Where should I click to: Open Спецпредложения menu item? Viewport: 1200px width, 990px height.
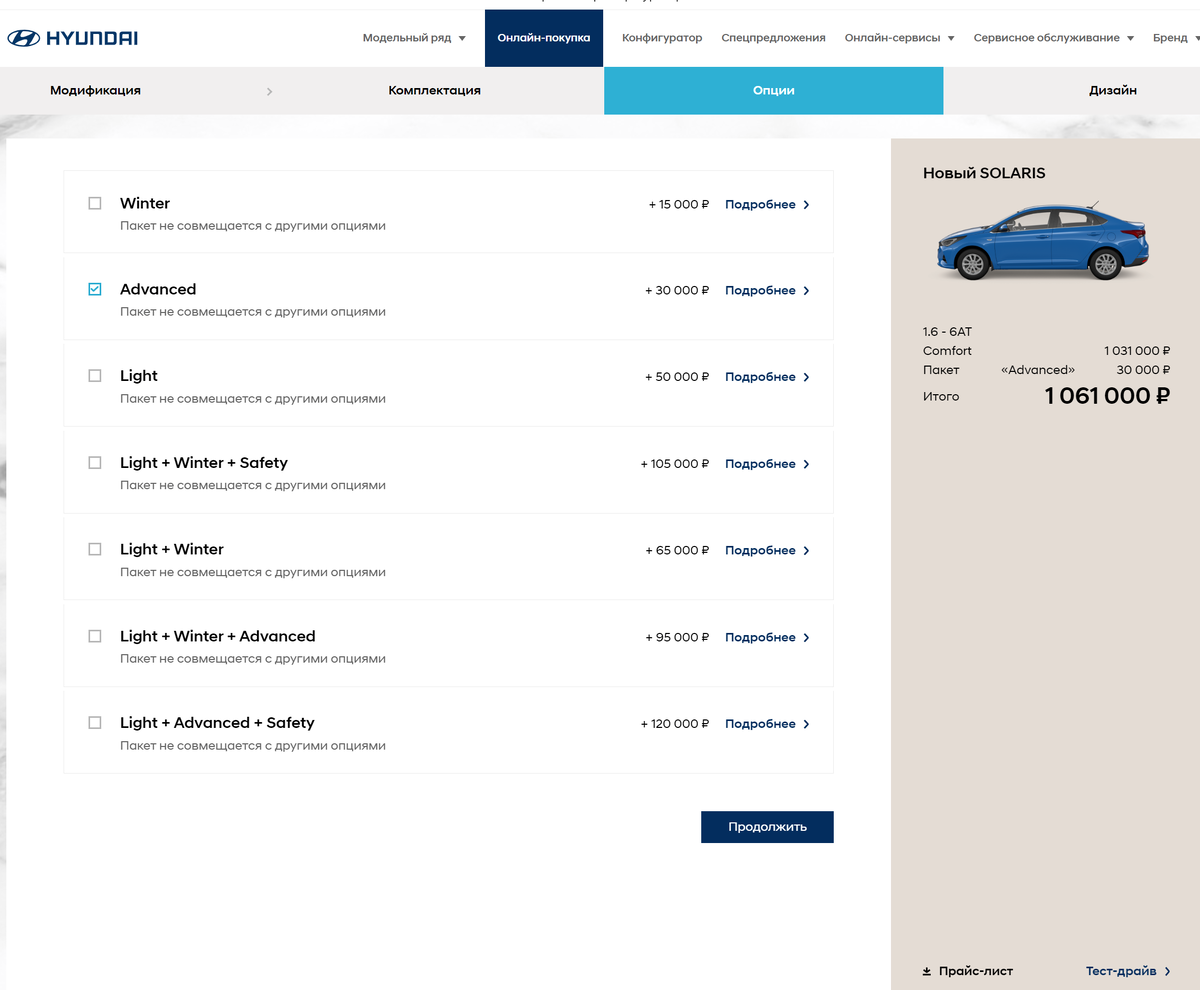coord(773,38)
